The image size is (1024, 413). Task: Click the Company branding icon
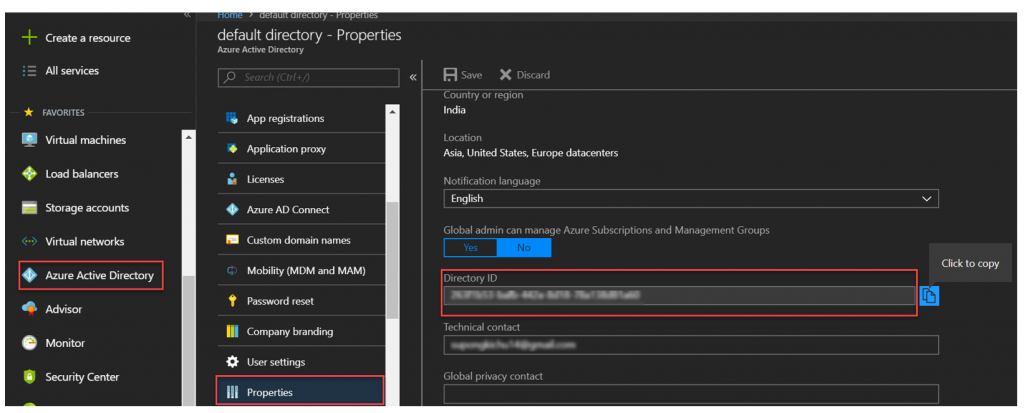coord(232,331)
